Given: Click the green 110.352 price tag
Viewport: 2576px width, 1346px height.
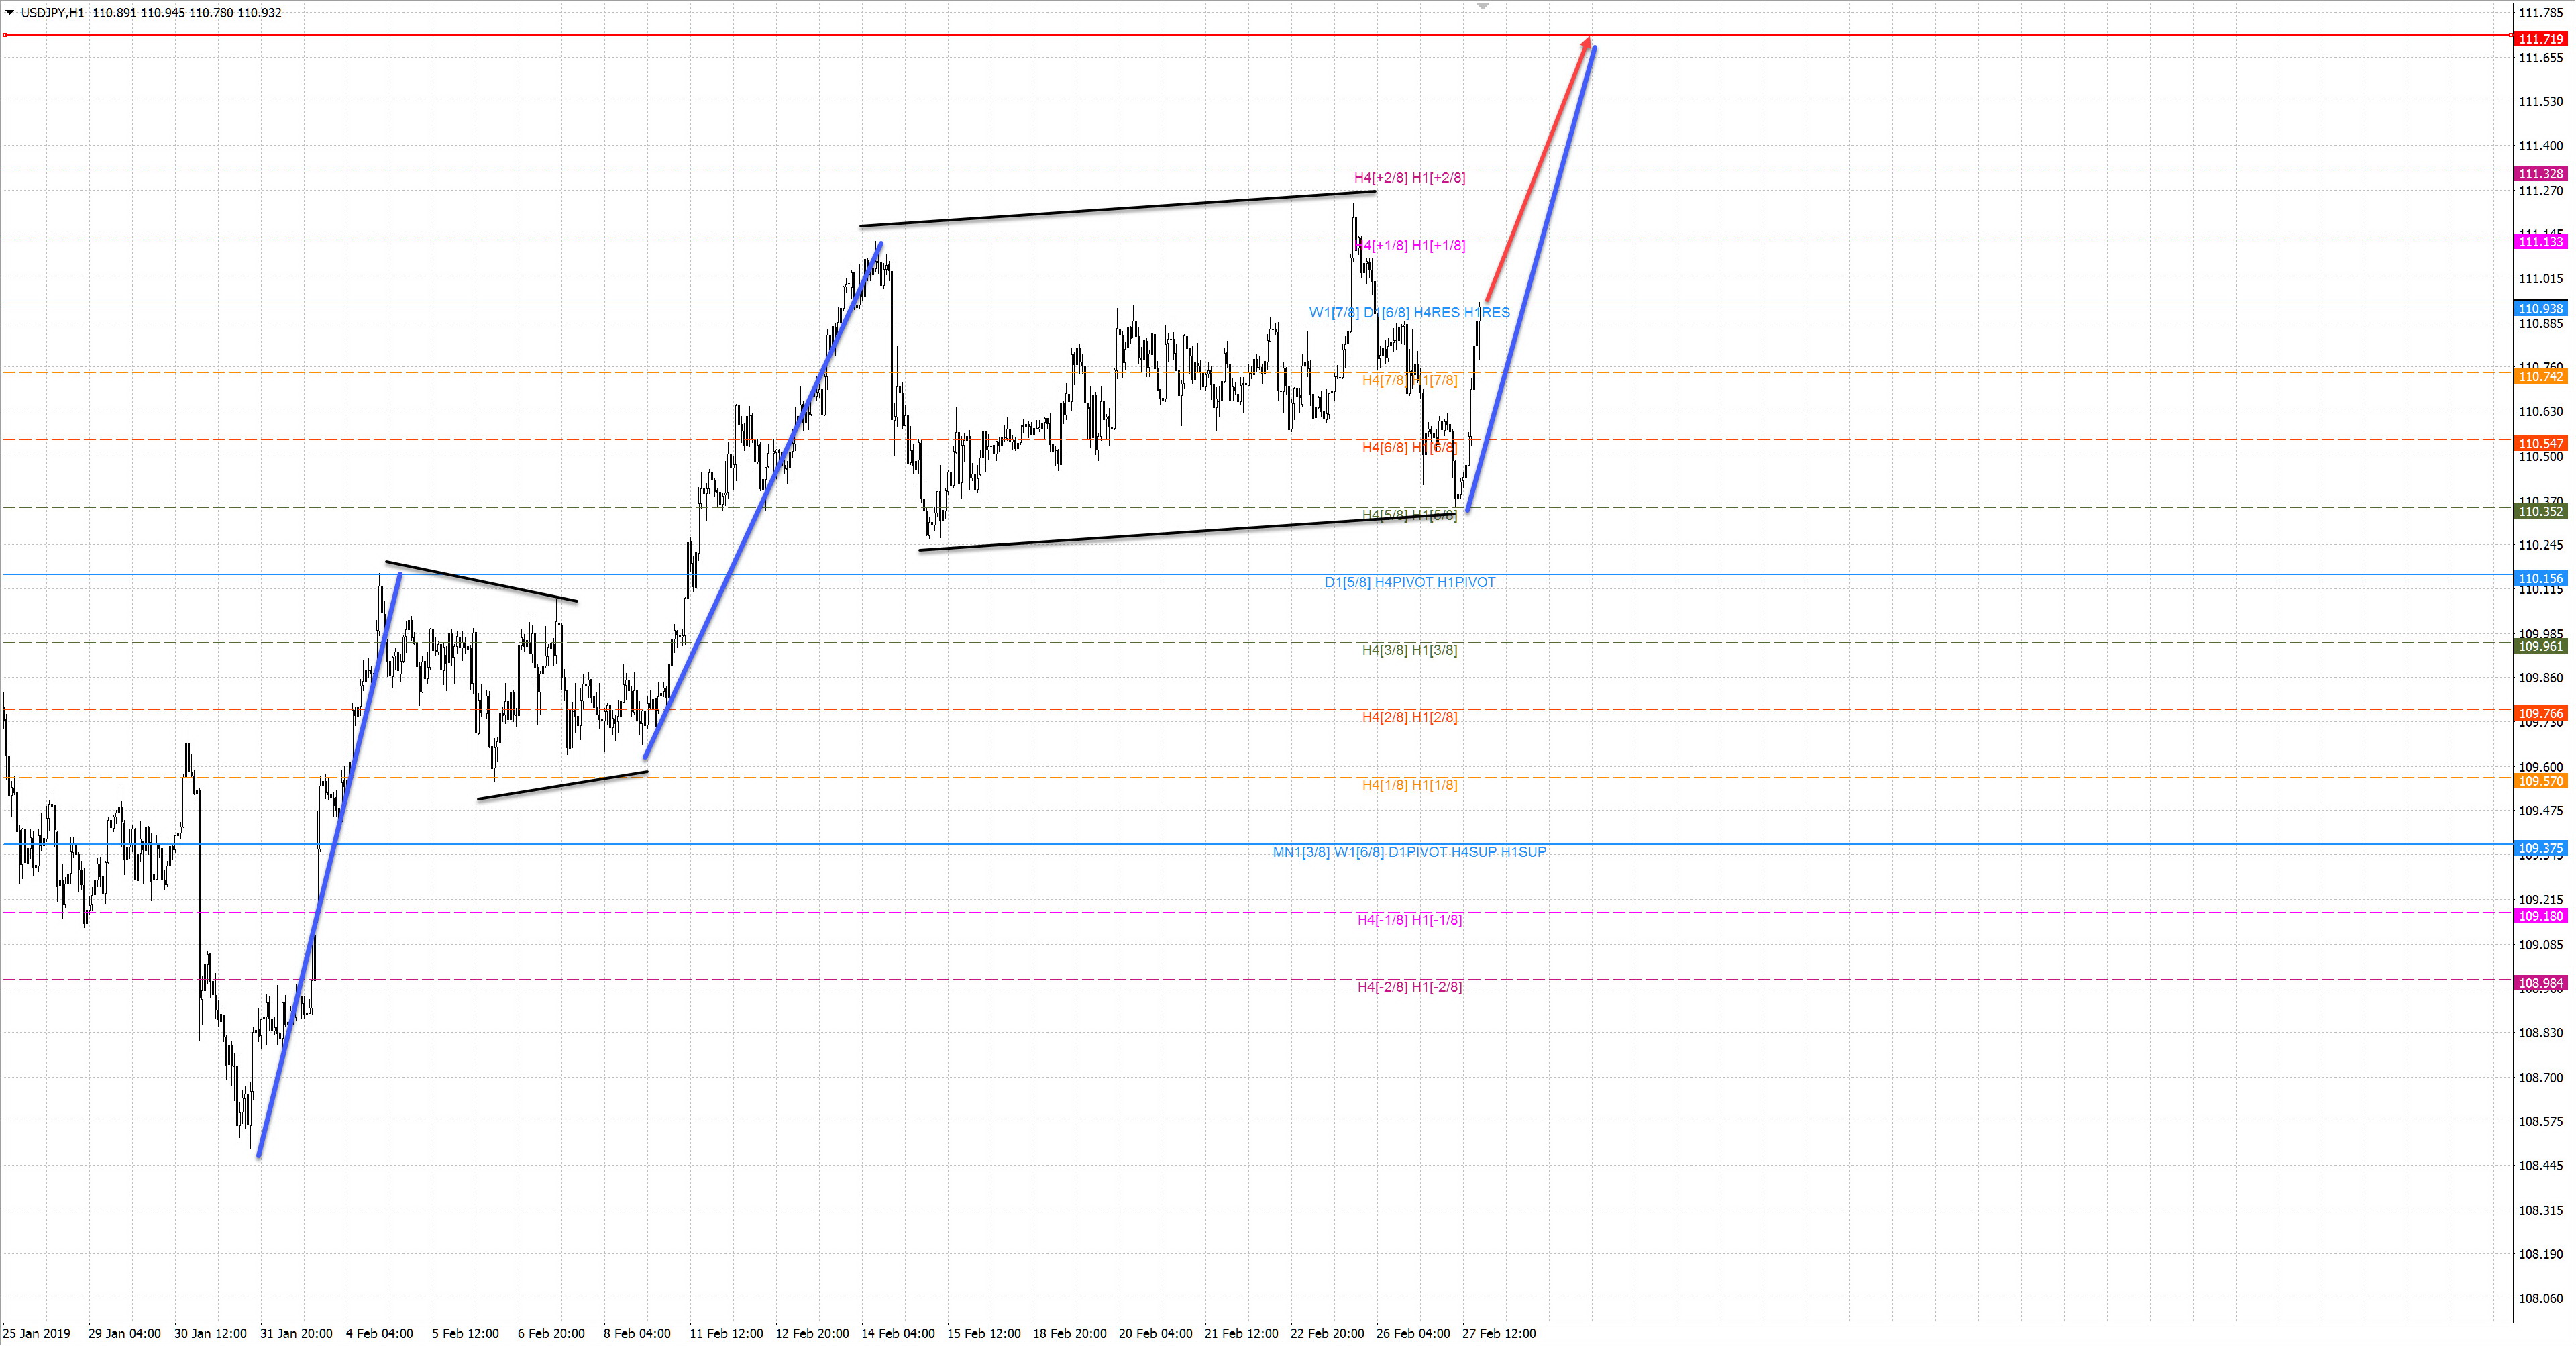Looking at the screenshot, I should pyautogui.click(x=2541, y=511).
